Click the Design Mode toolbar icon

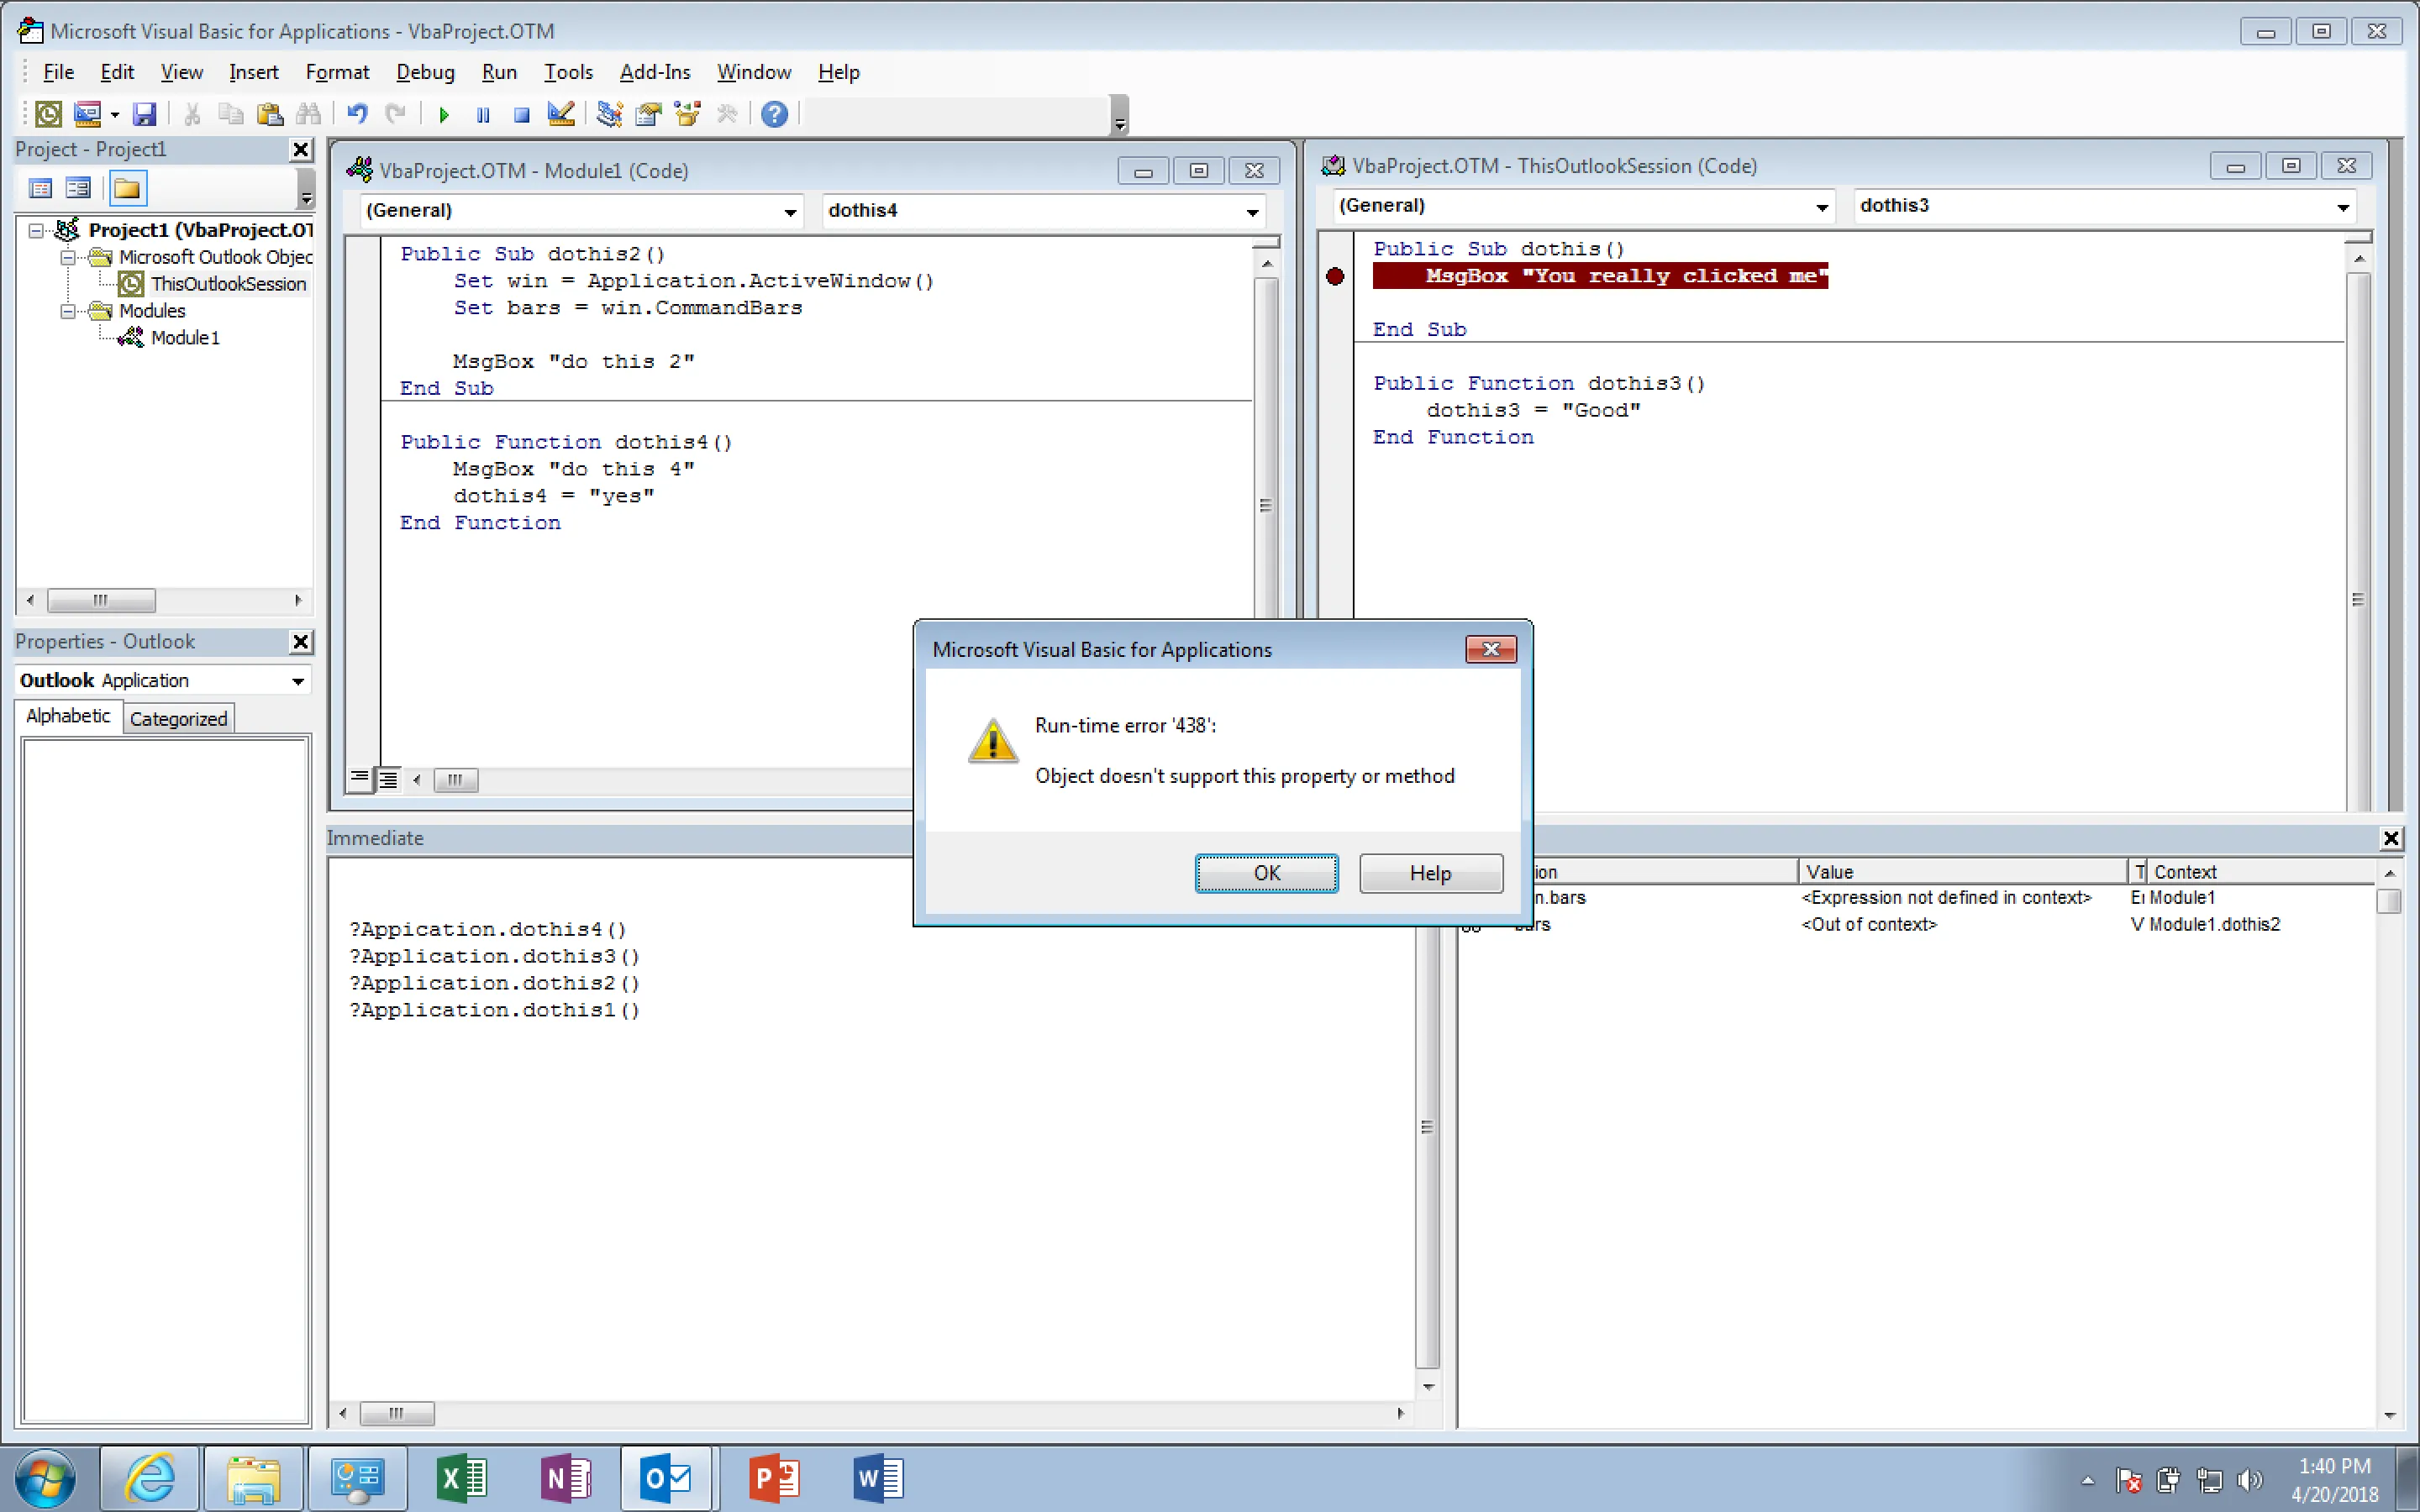[561, 115]
